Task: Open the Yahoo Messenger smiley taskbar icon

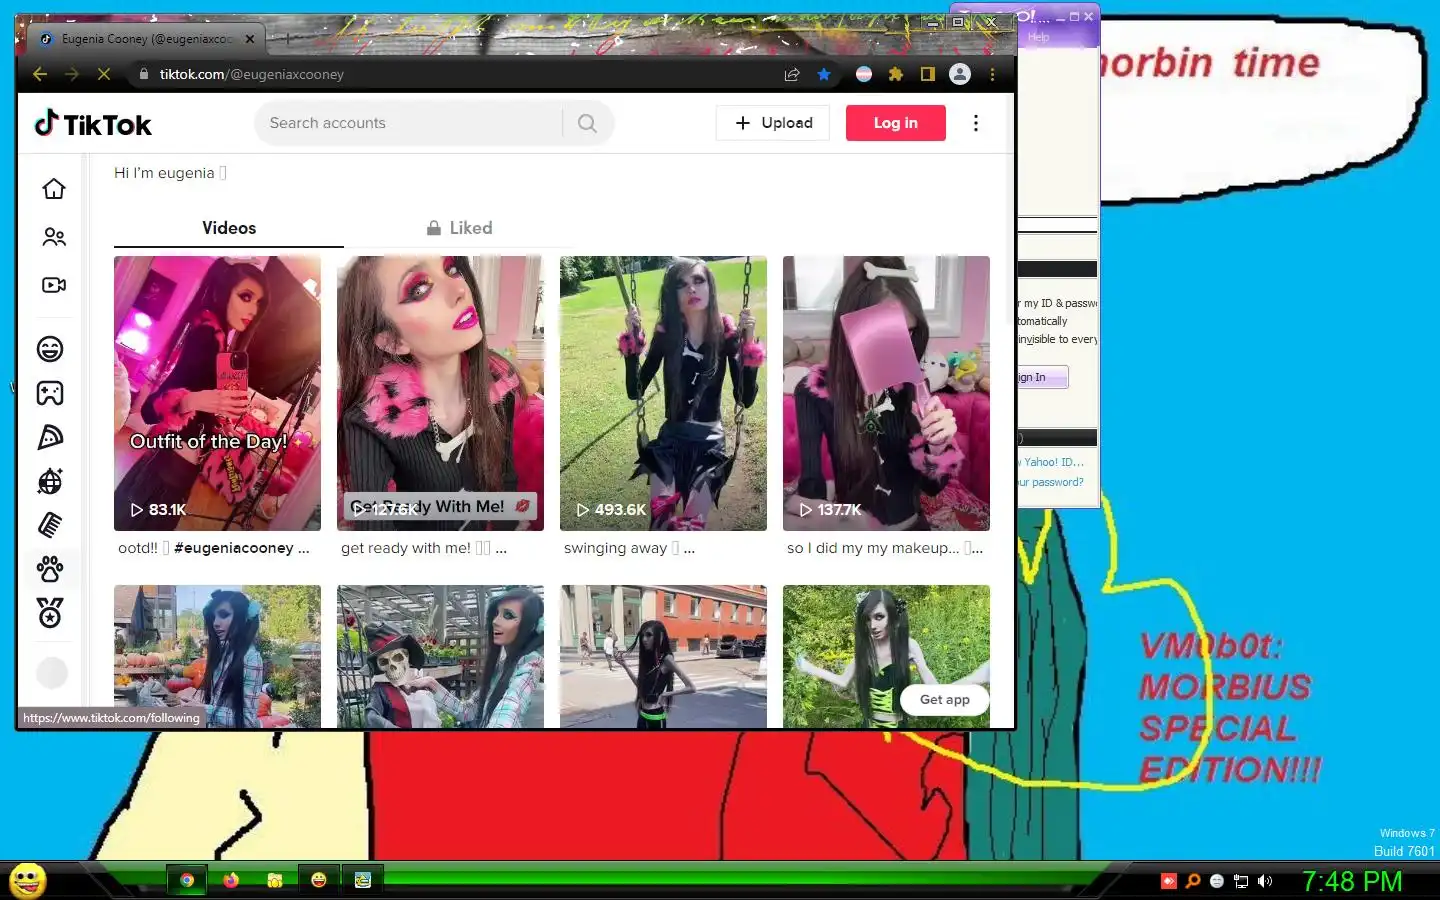Action: click(x=319, y=880)
